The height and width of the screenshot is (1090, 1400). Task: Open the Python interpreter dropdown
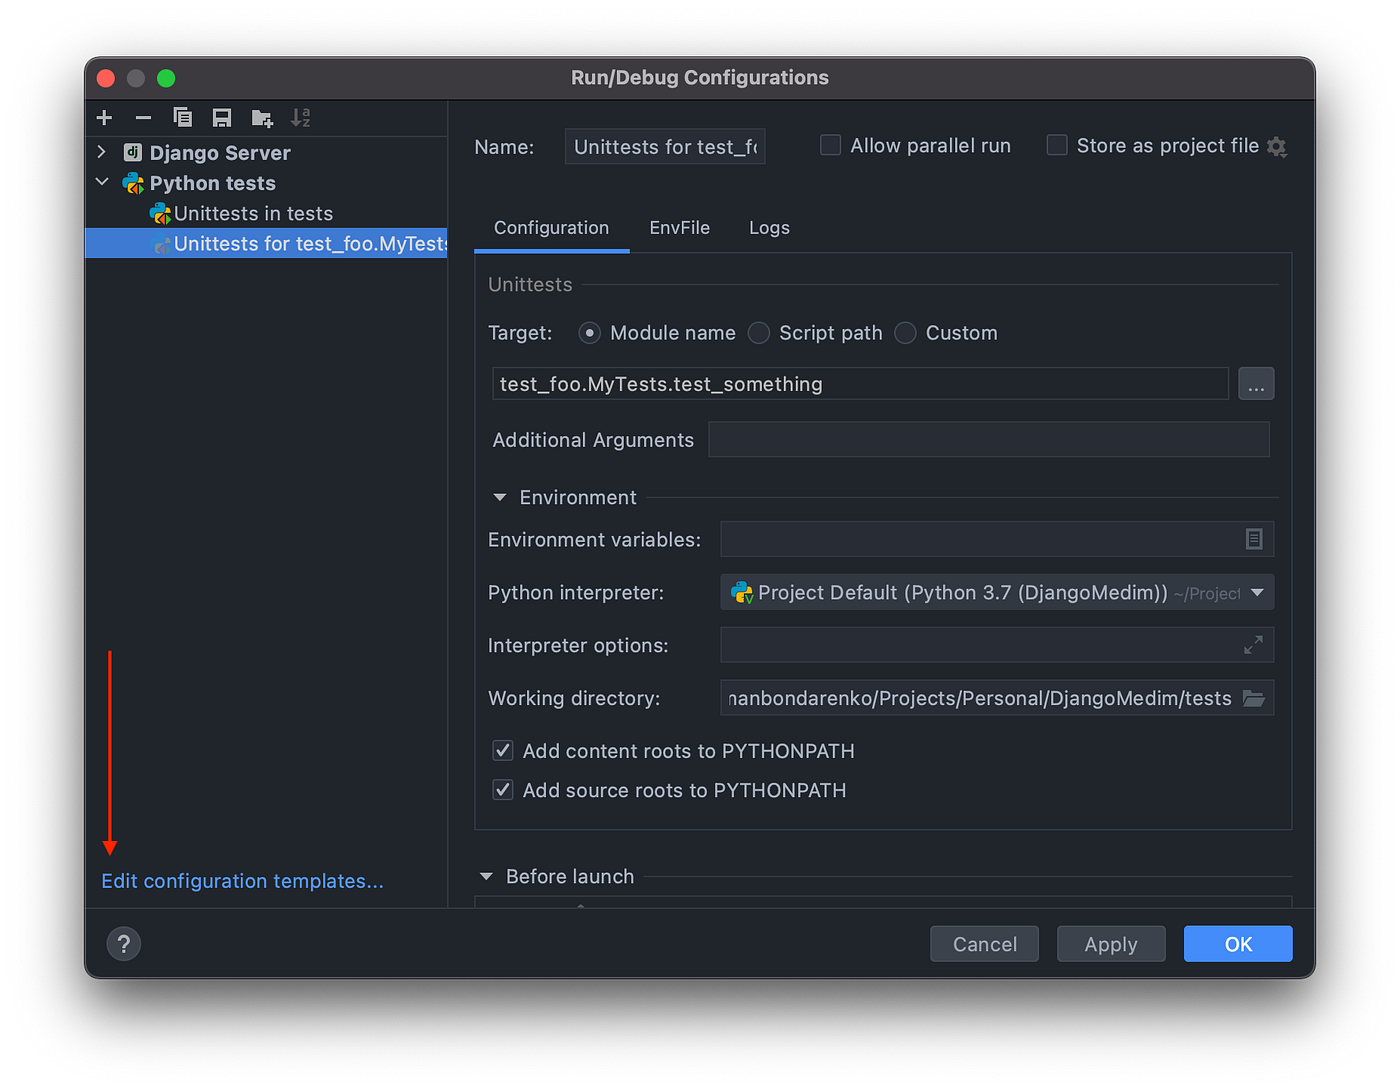click(x=1257, y=592)
